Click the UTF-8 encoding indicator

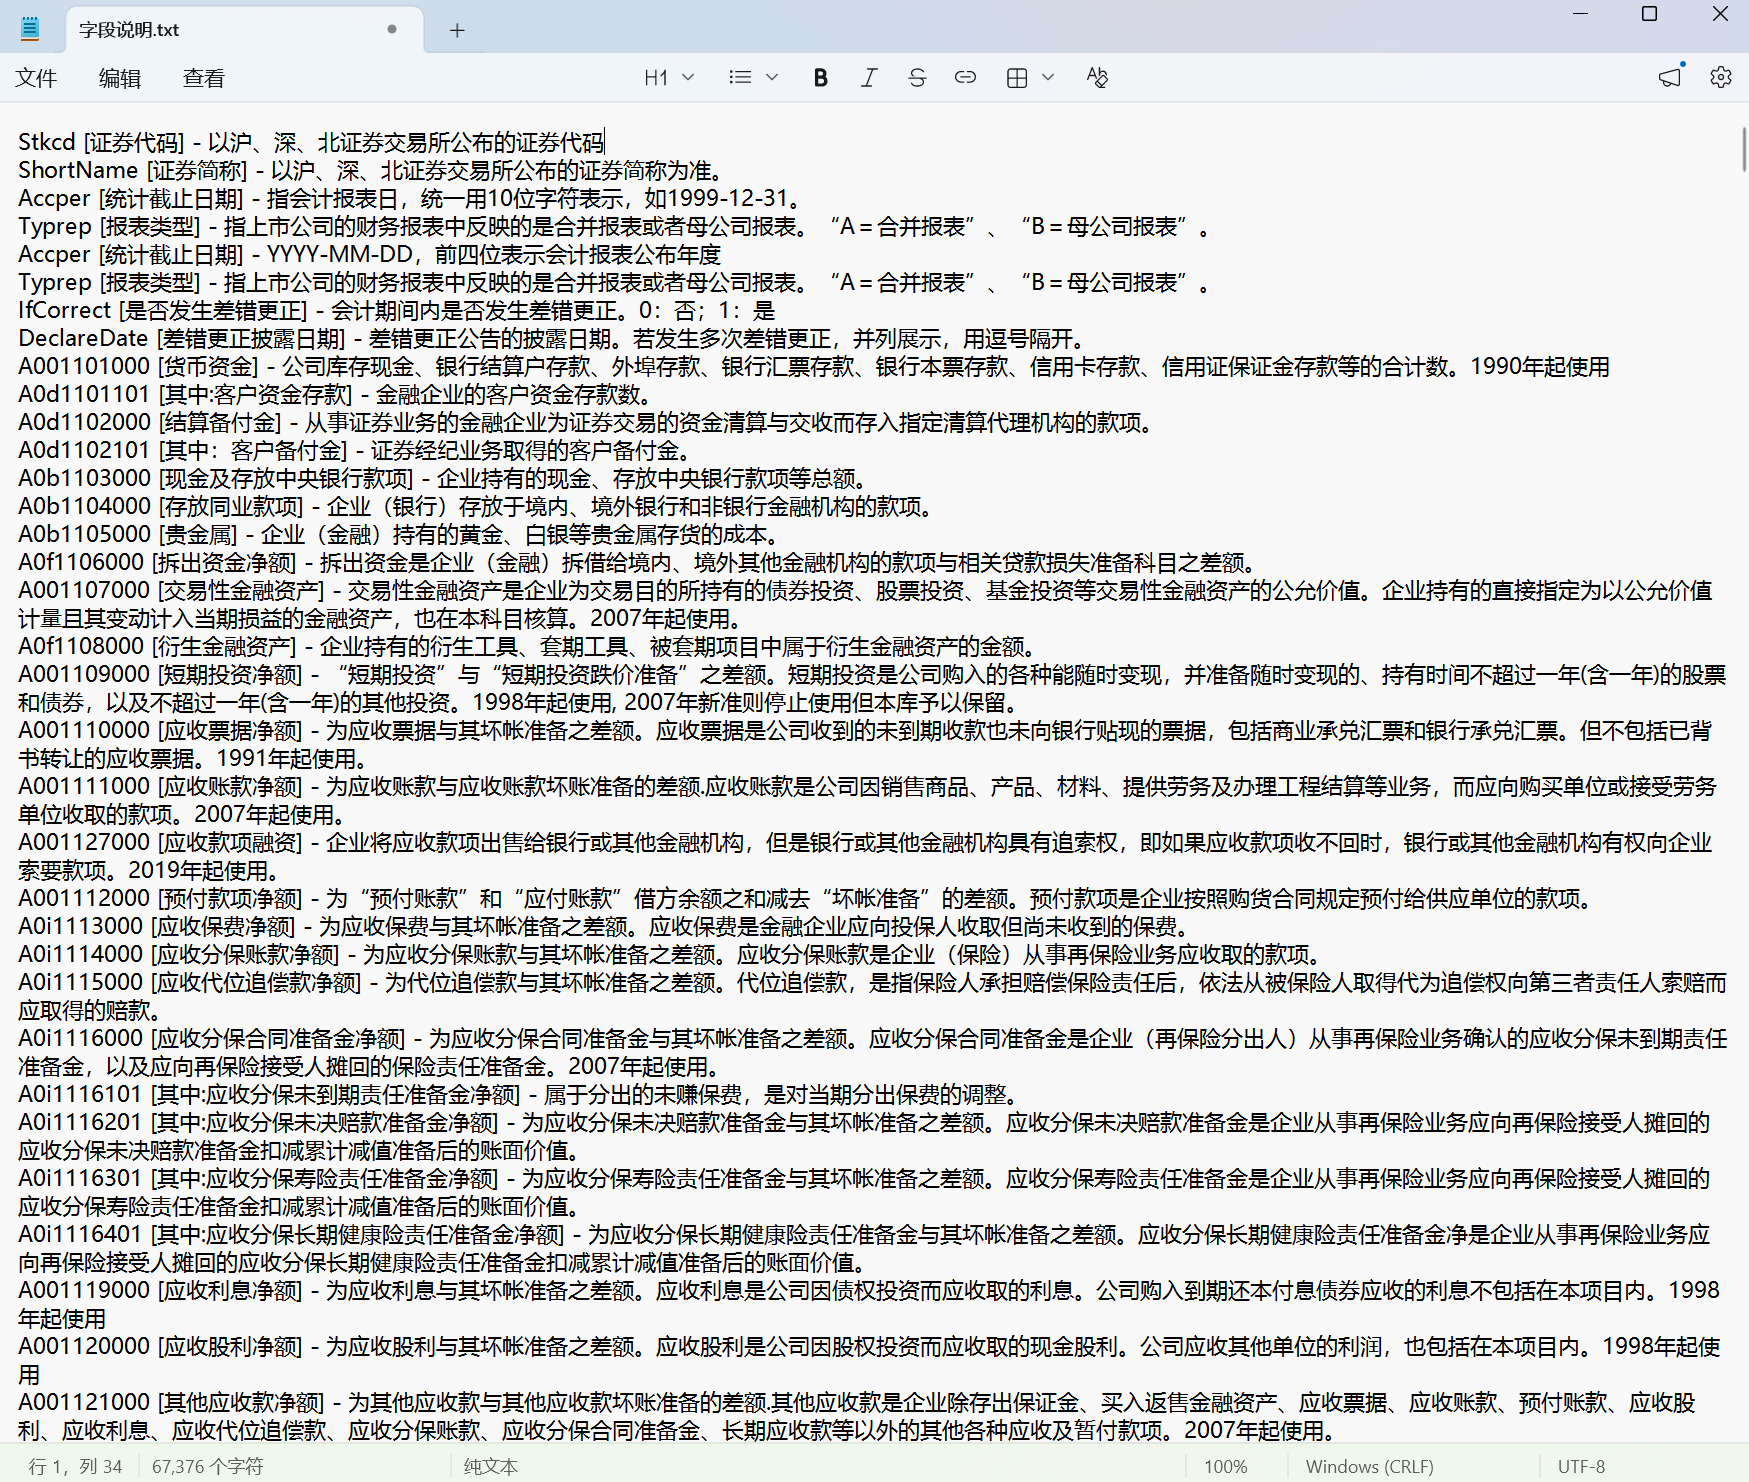click(x=1581, y=1466)
